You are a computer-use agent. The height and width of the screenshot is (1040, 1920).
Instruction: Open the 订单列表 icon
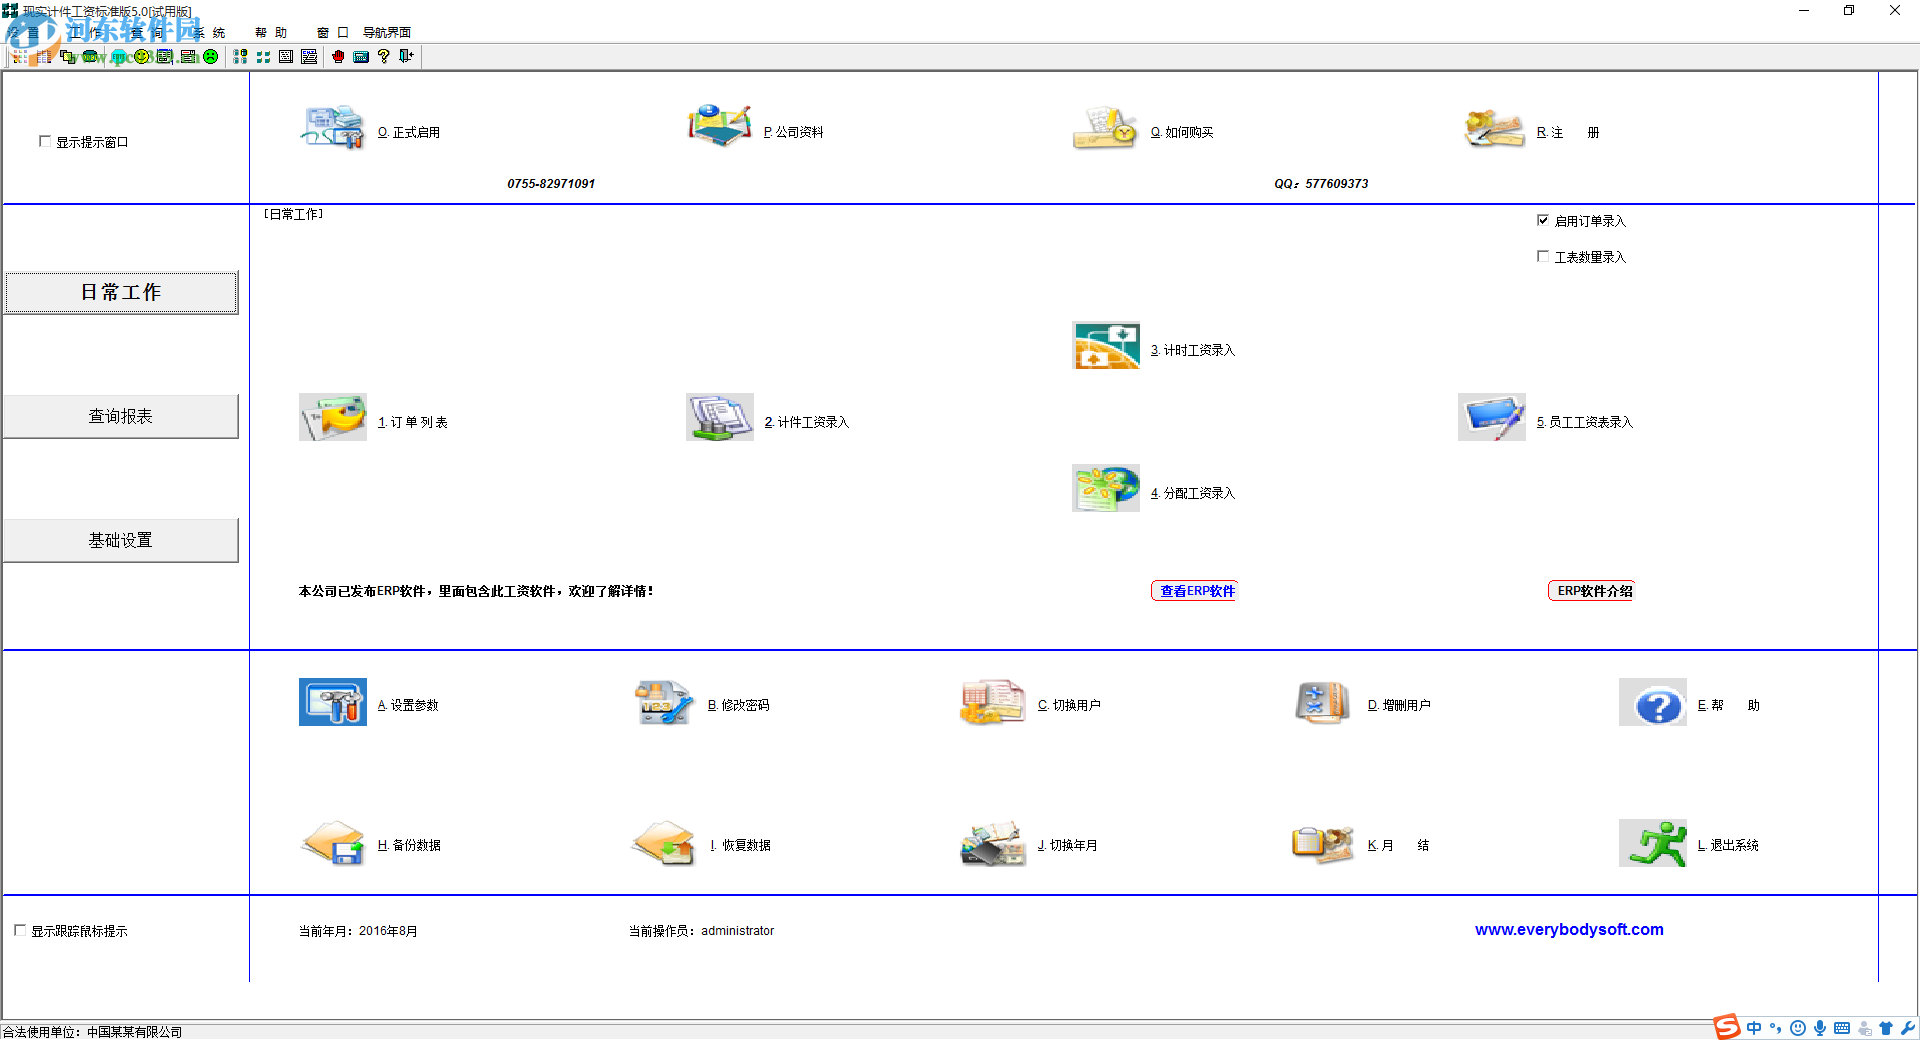tap(333, 417)
